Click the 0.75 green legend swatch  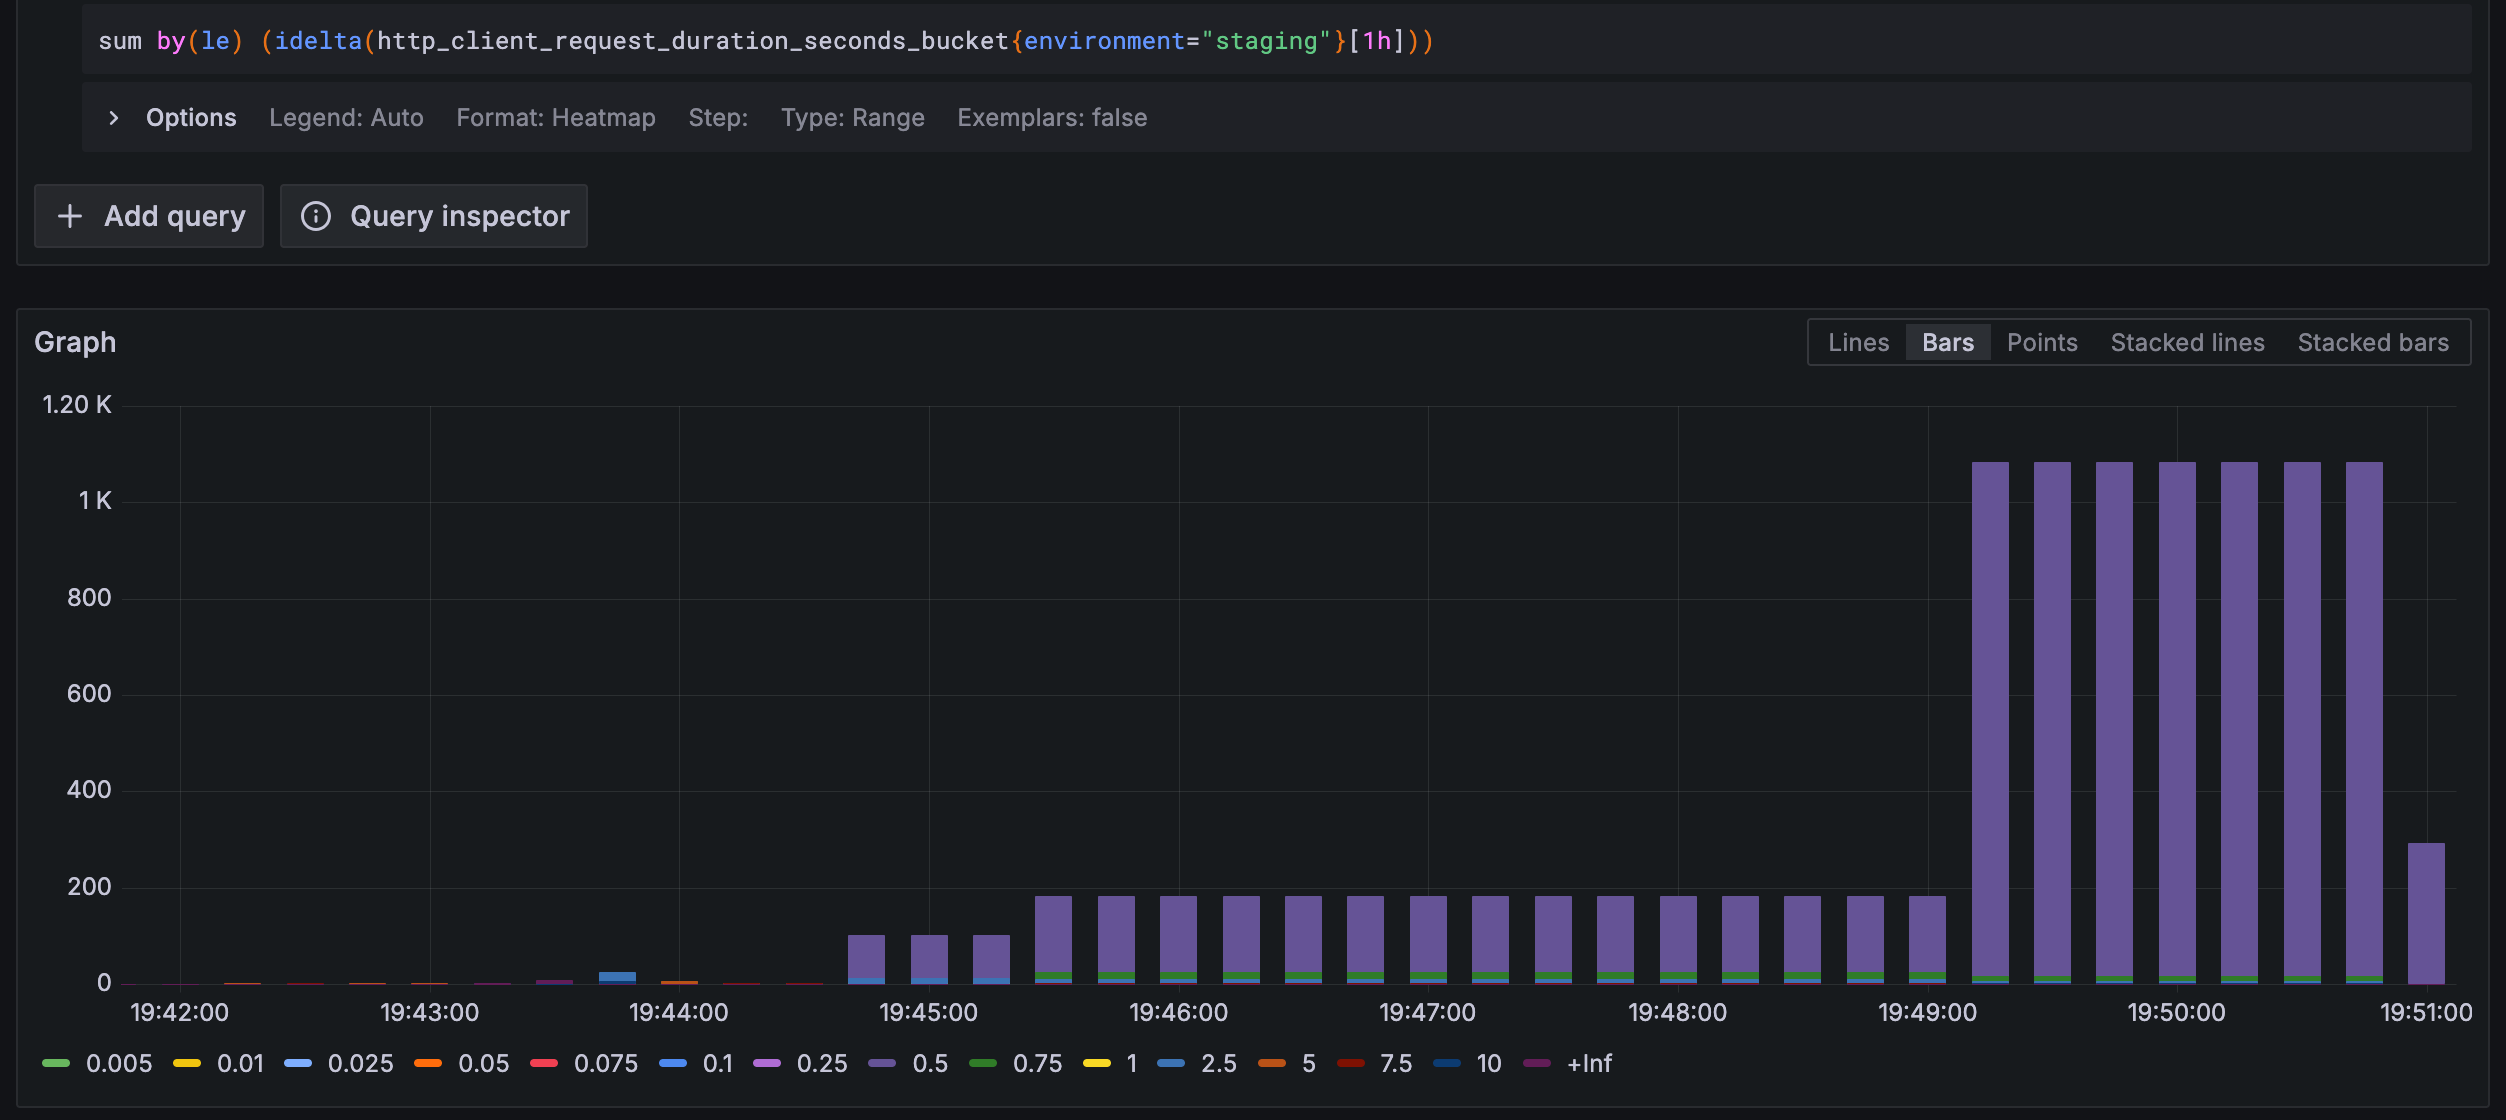(x=983, y=1064)
